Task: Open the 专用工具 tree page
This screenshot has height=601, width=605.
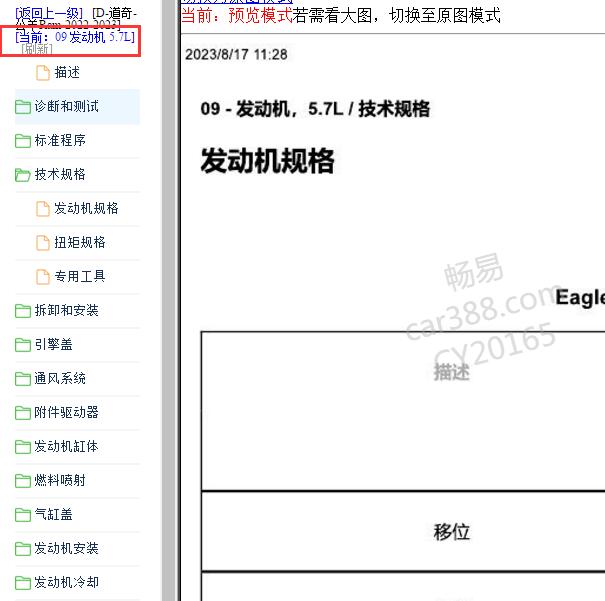Action: (x=80, y=276)
